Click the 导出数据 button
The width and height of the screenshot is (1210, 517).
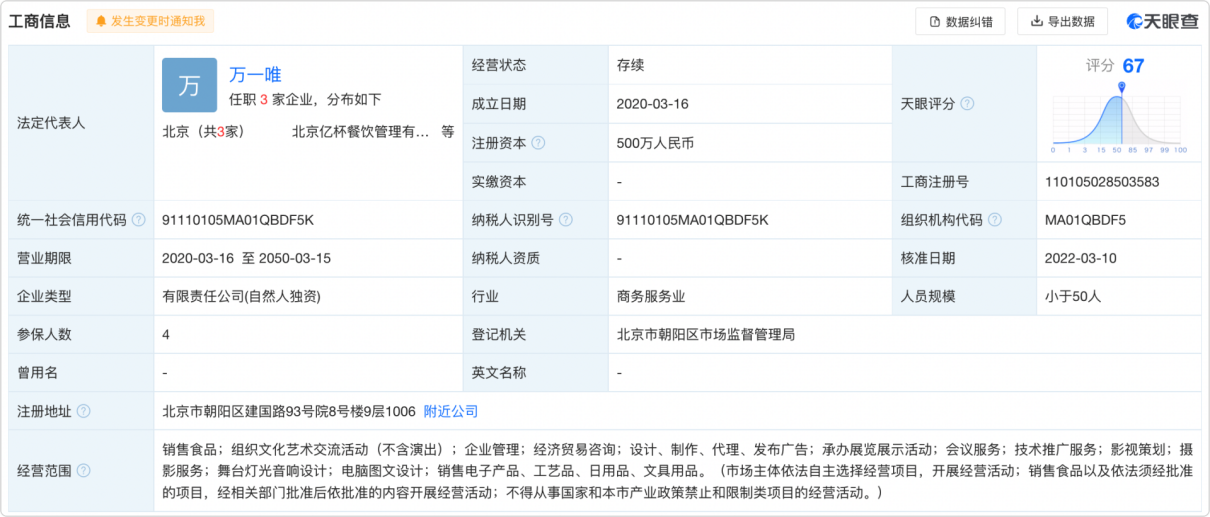click(x=1062, y=21)
